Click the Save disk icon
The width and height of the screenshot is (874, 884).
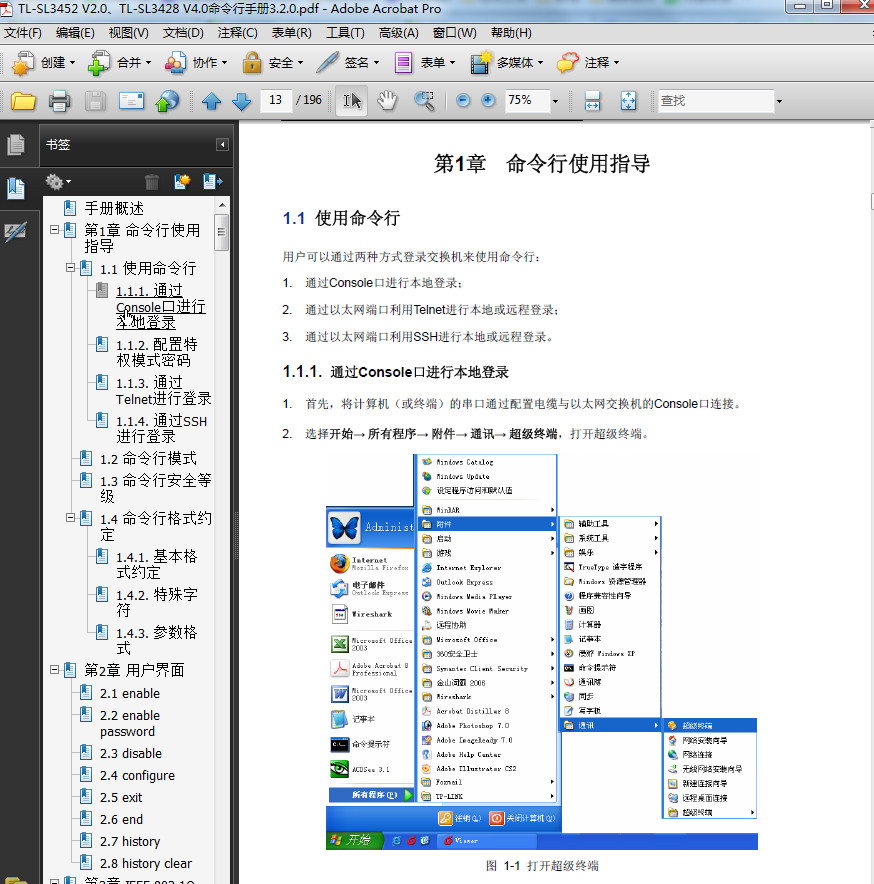click(x=95, y=101)
